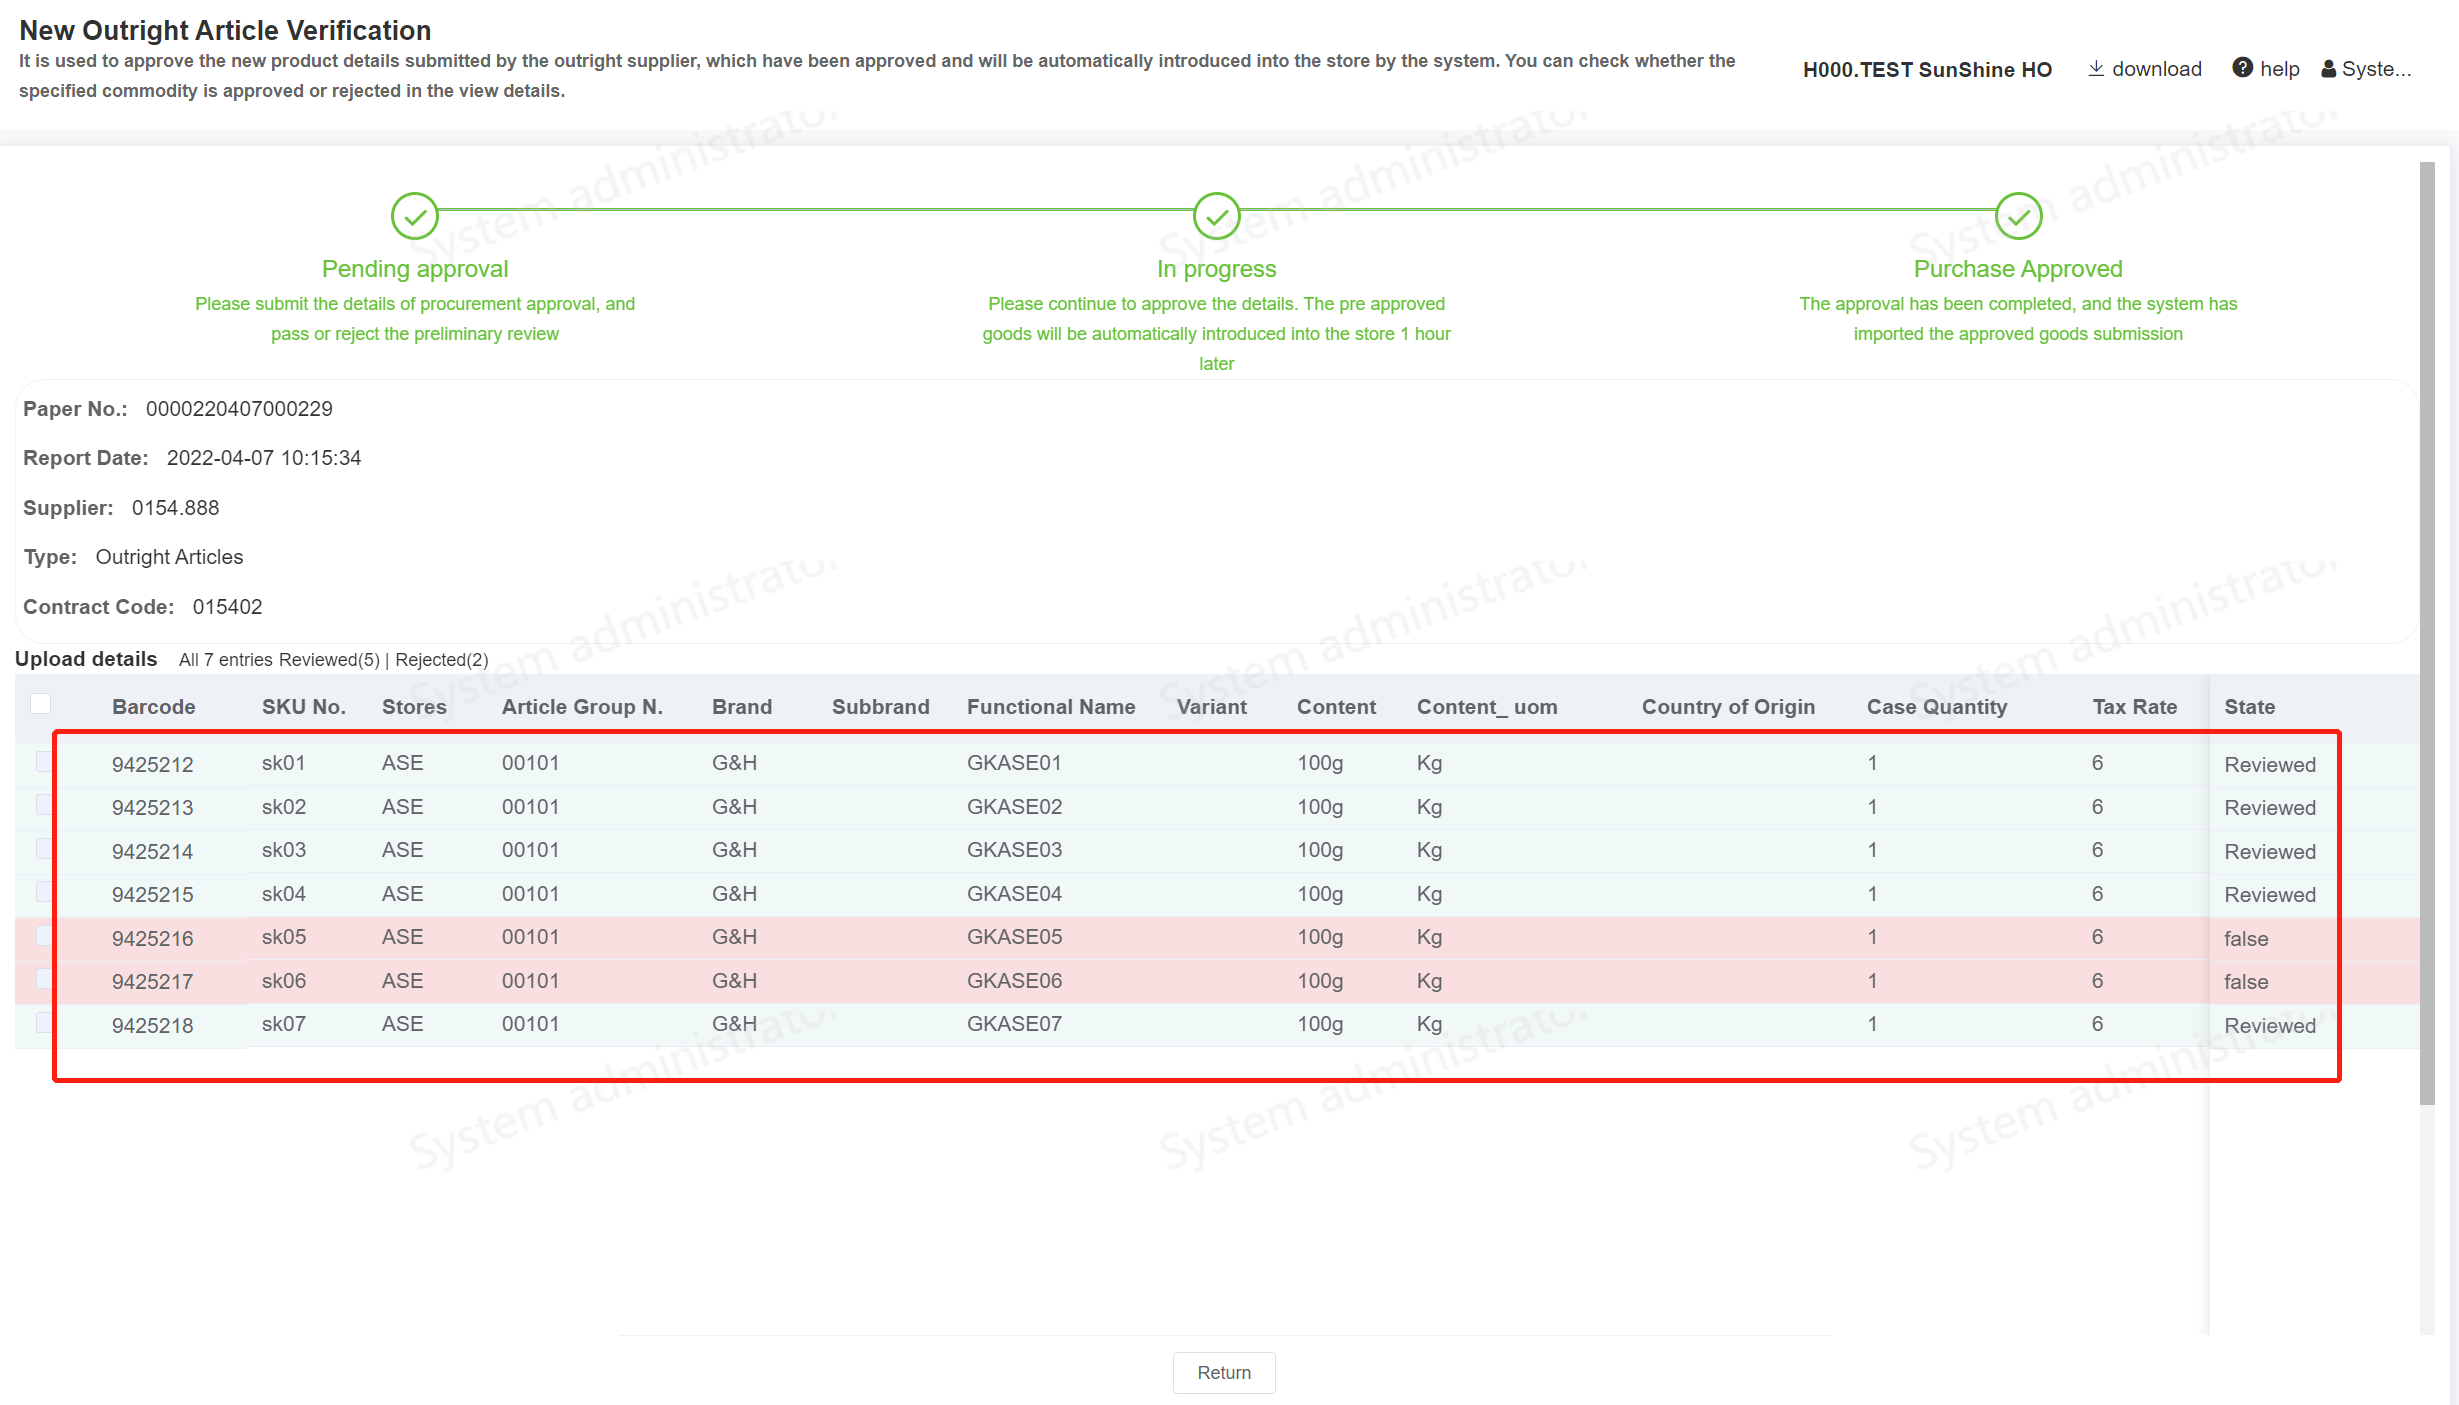Viewport: 2459px width, 1405px height.
Task: Filter by Reviewed(5) entries
Action: (x=329, y=660)
